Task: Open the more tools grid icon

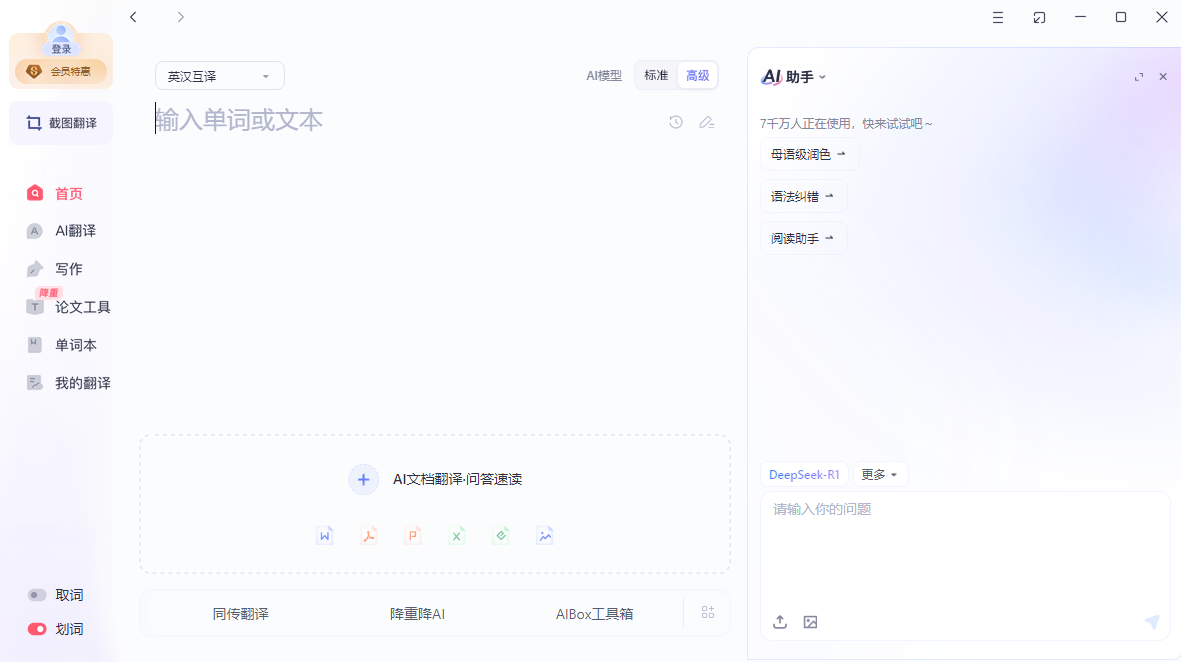Action: (x=708, y=613)
